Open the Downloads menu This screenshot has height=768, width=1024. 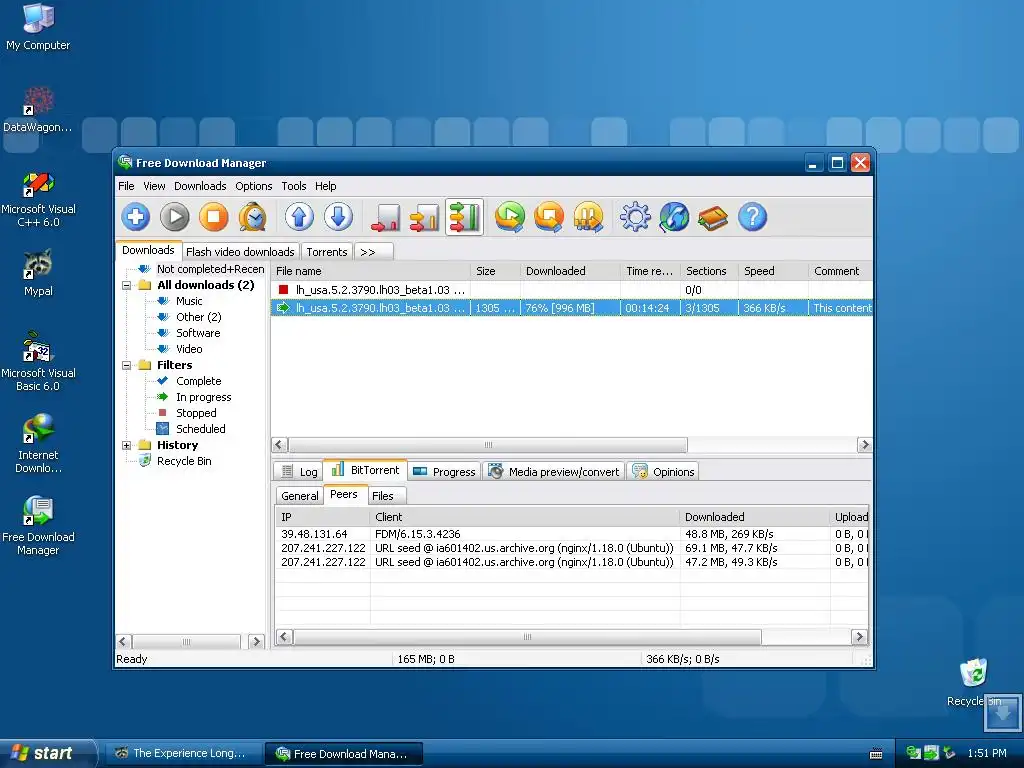point(200,186)
